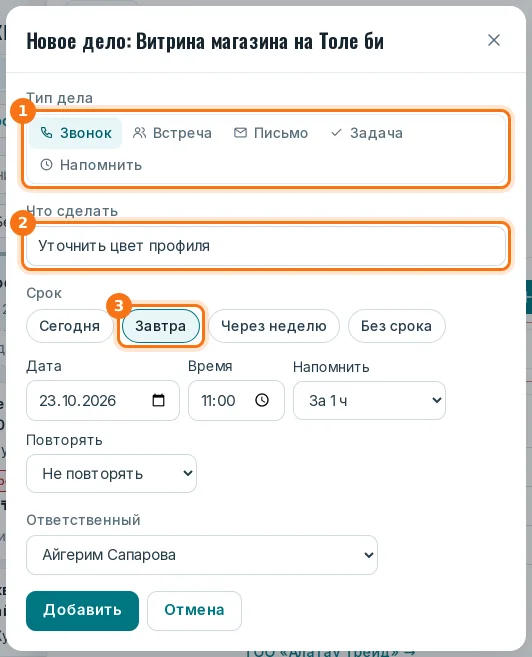
Task: Open the Ответственный dropdown Айгерим Сапарова
Action: (202, 555)
